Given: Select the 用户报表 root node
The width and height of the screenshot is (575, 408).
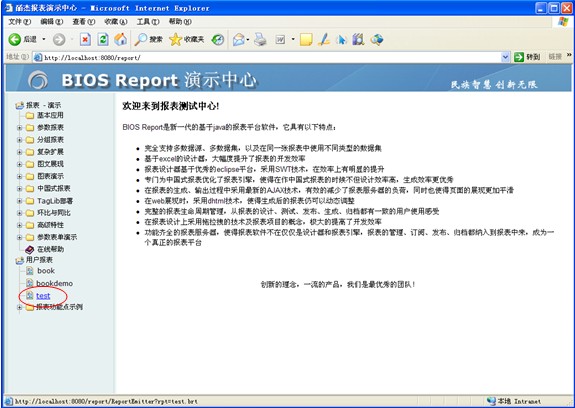Looking at the screenshot, I should click(x=39, y=260).
